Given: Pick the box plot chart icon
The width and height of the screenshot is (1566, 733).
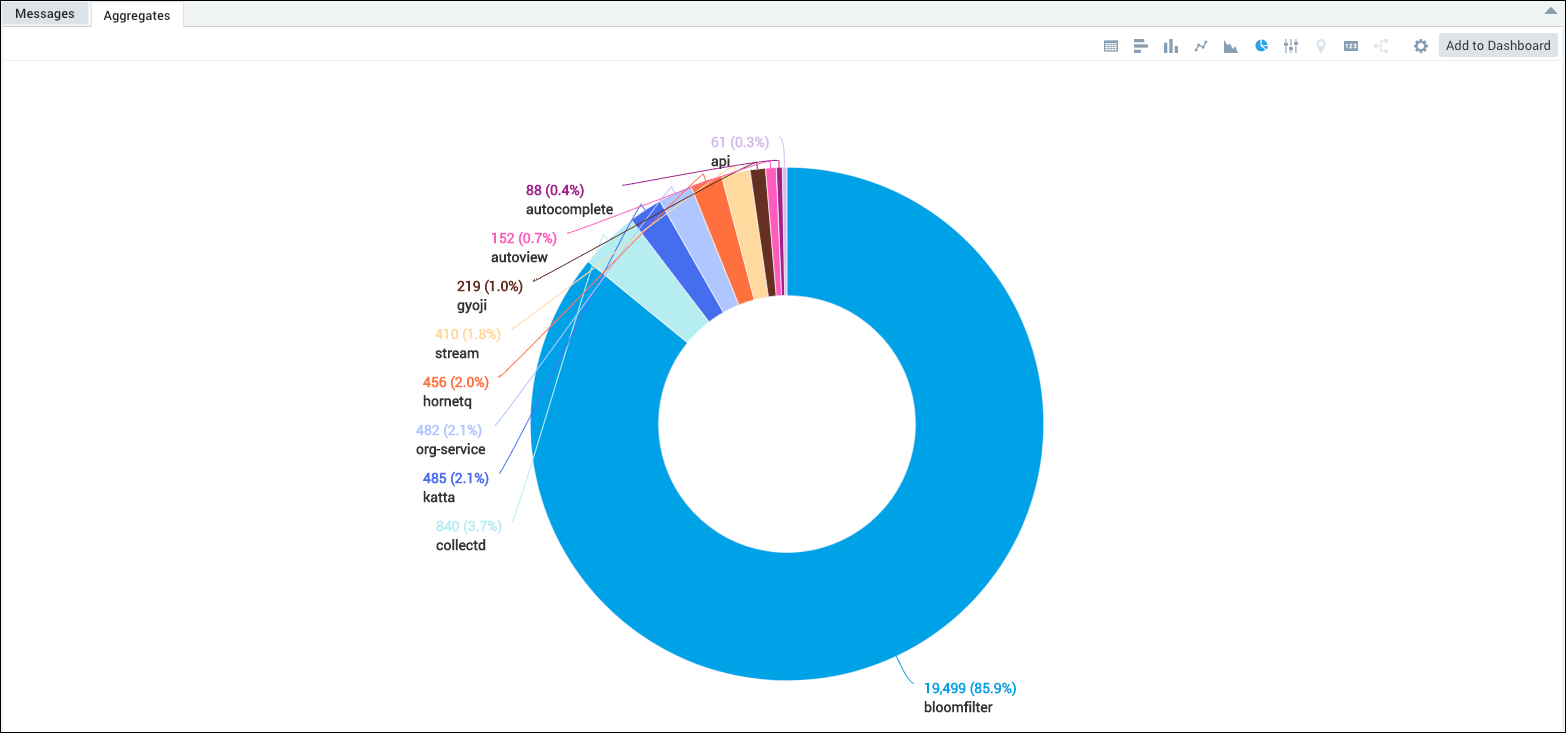Looking at the screenshot, I should pyautogui.click(x=1291, y=46).
